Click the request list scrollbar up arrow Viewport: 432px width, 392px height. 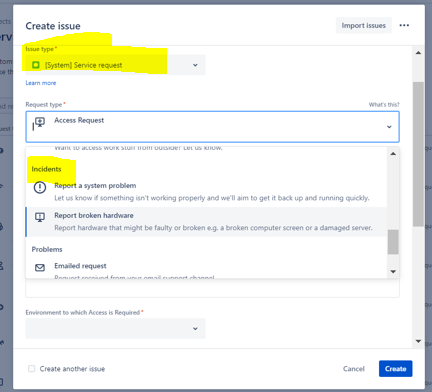pyautogui.click(x=393, y=154)
